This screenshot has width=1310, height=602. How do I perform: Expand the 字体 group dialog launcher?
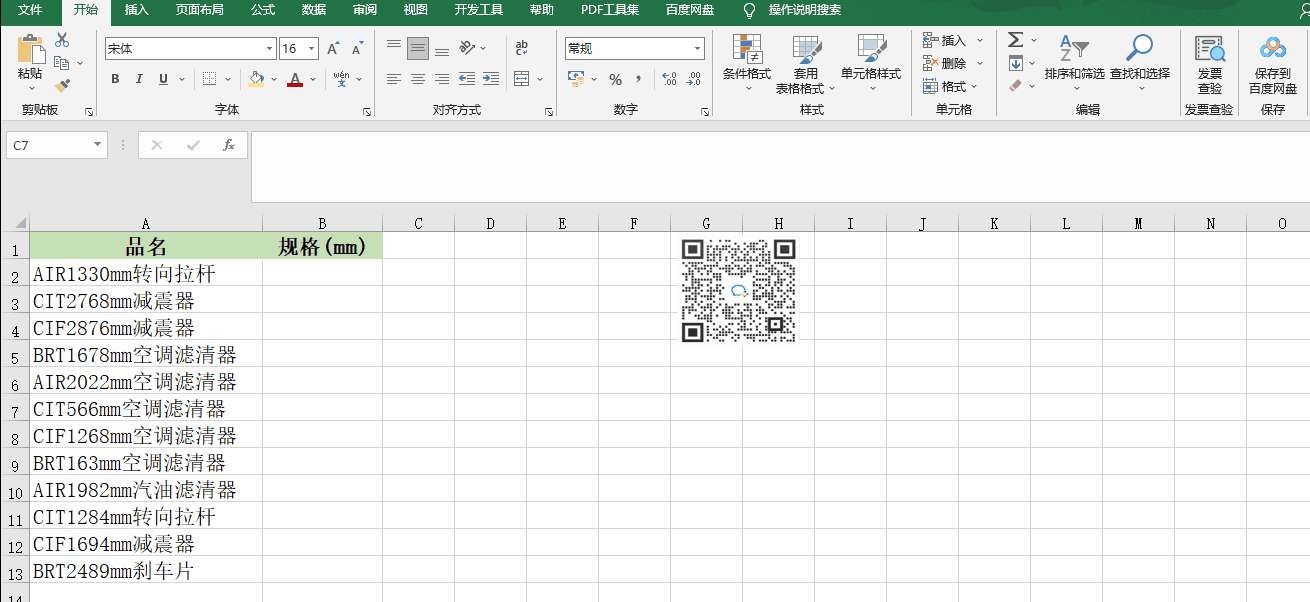click(x=367, y=112)
